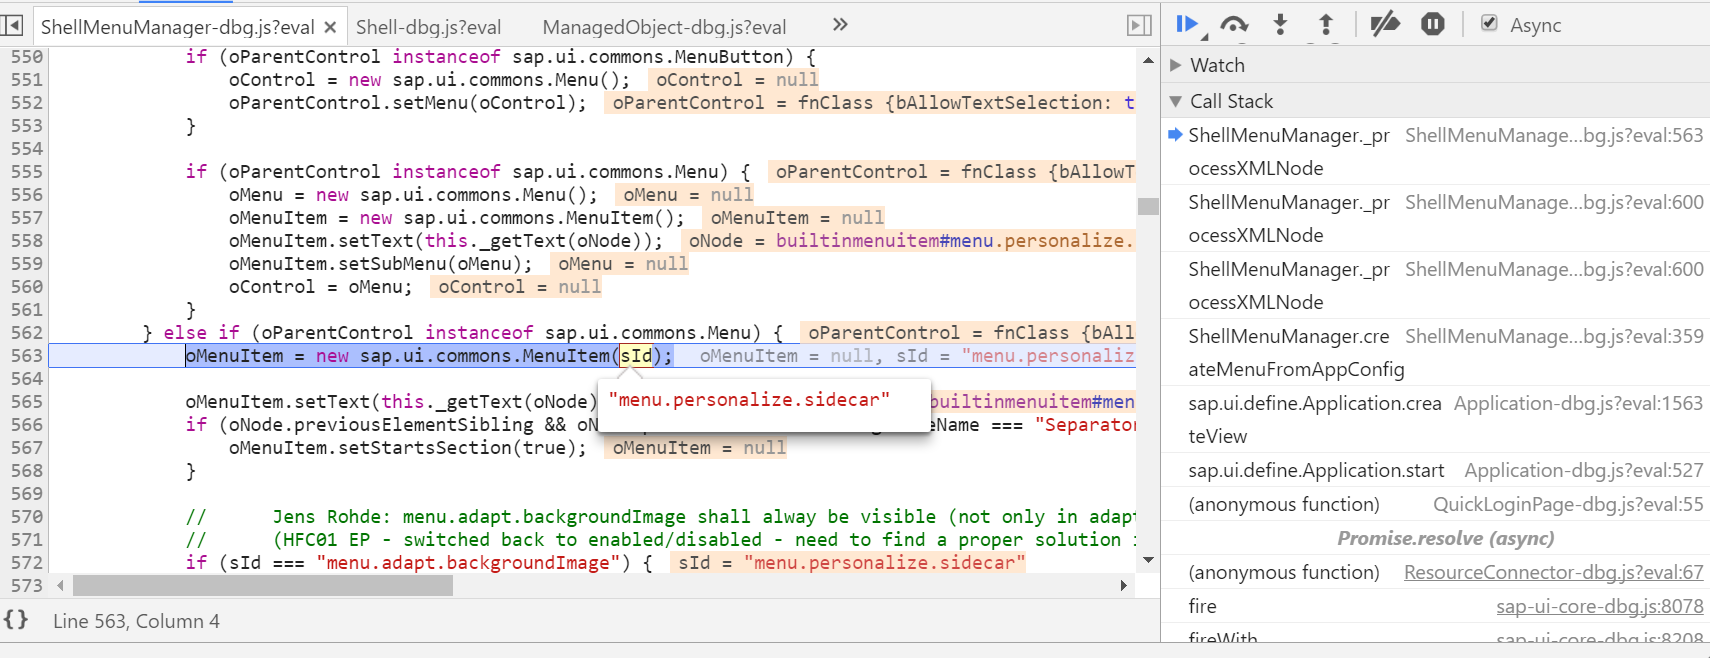The height and width of the screenshot is (658, 1710).
Task: Show the file navigator panel
Action: (12, 25)
